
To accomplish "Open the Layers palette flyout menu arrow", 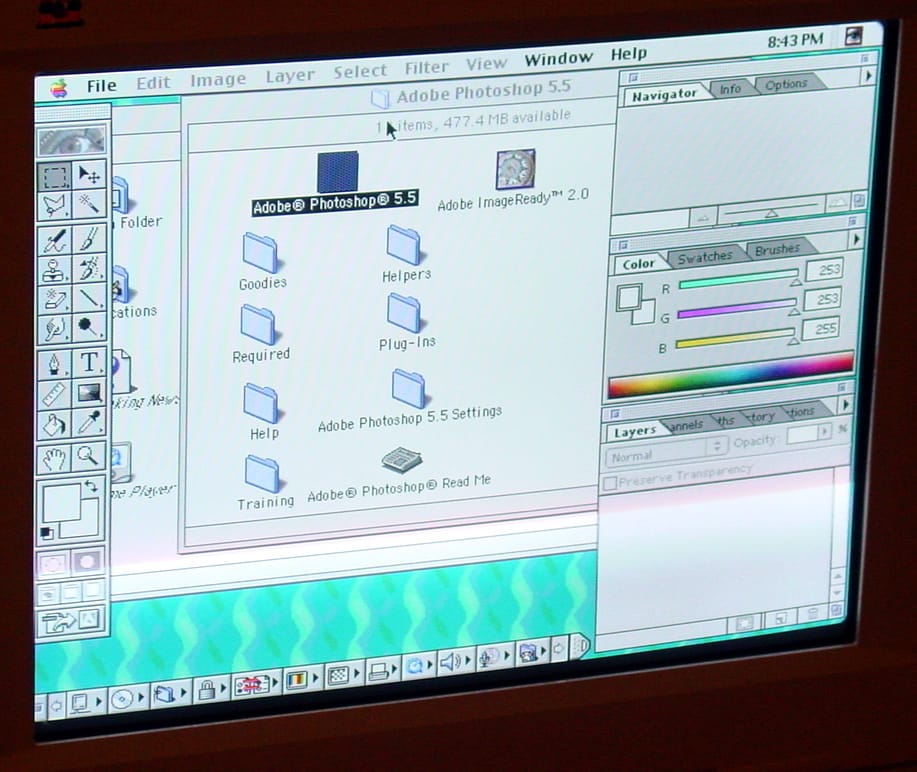I will click(x=845, y=404).
